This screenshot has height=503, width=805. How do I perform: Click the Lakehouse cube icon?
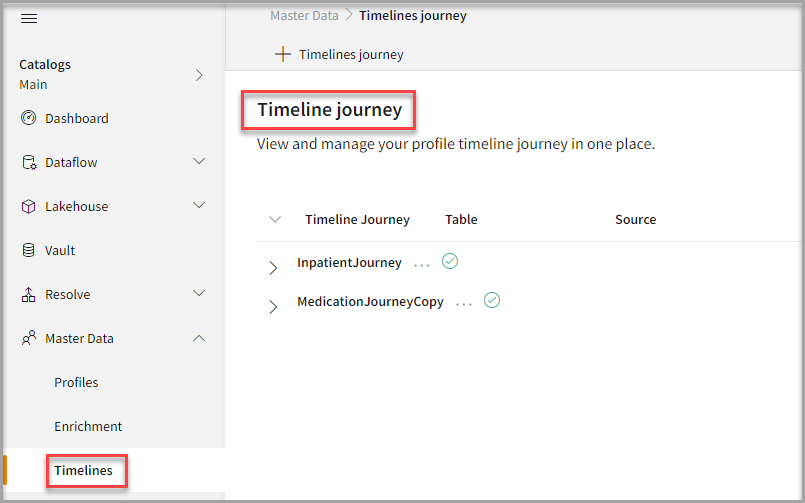pyautogui.click(x=29, y=206)
